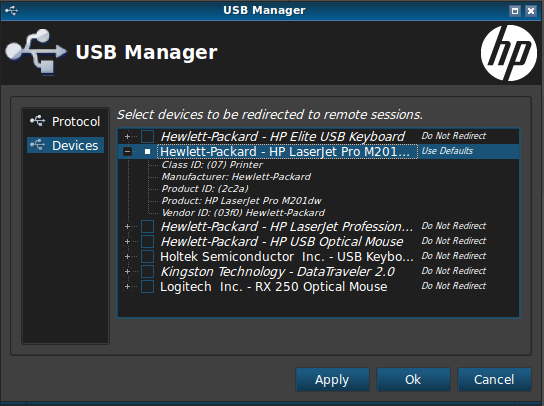Click the USB icon beside Devices
The height and width of the screenshot is (406, 544).
click(x=37, y=145)
